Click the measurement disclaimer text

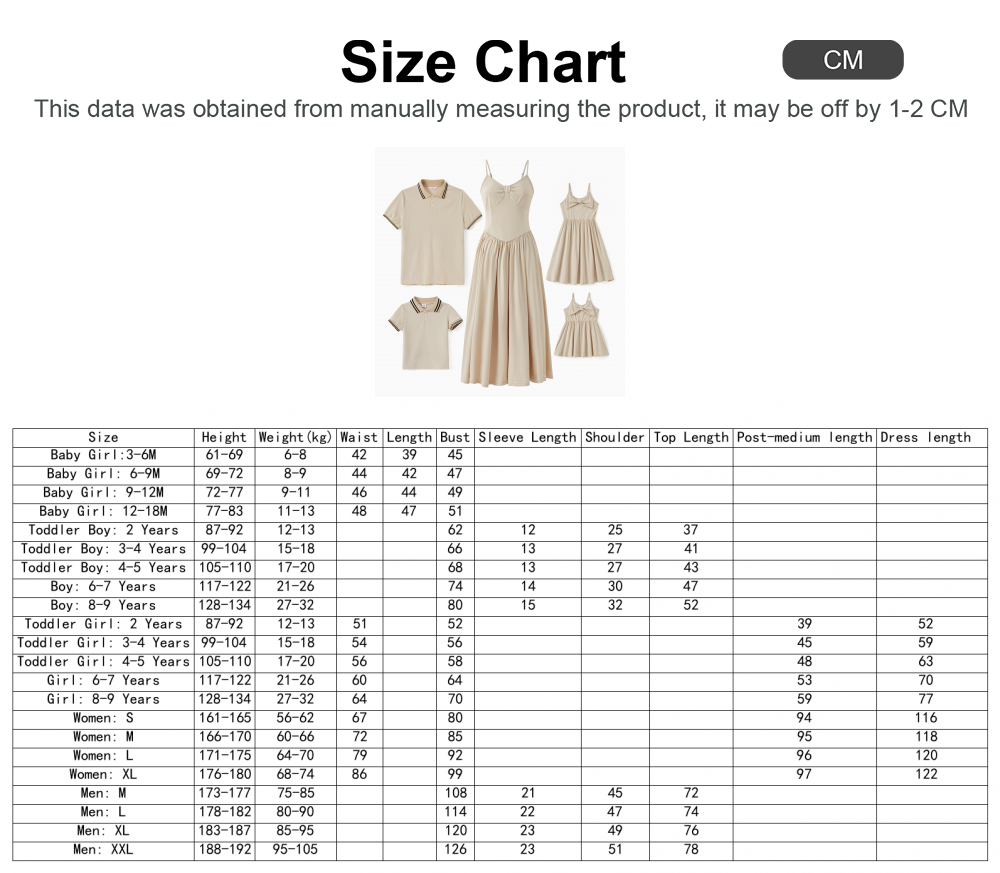pyautogui.click(x=500, y=108)
